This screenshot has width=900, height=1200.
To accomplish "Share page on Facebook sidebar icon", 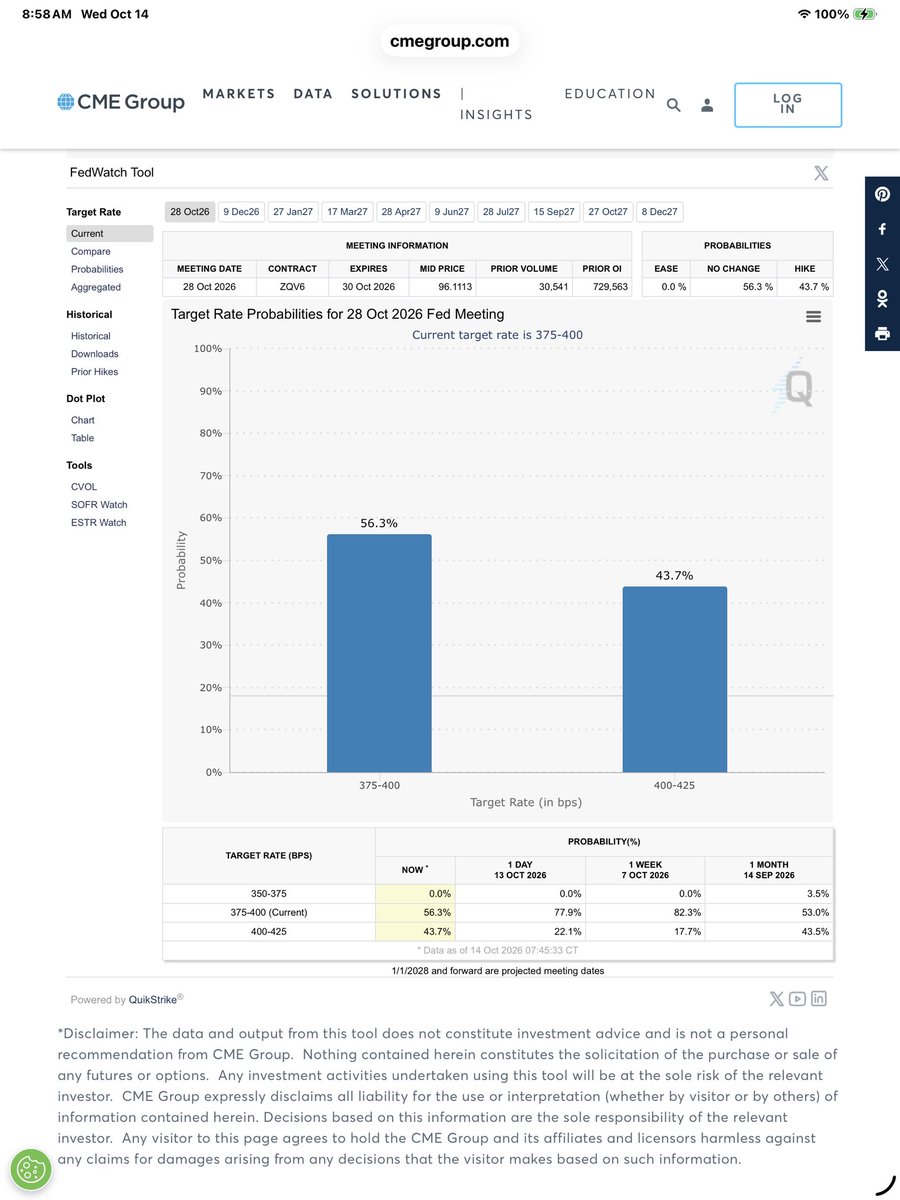I will tap(882, 229).
